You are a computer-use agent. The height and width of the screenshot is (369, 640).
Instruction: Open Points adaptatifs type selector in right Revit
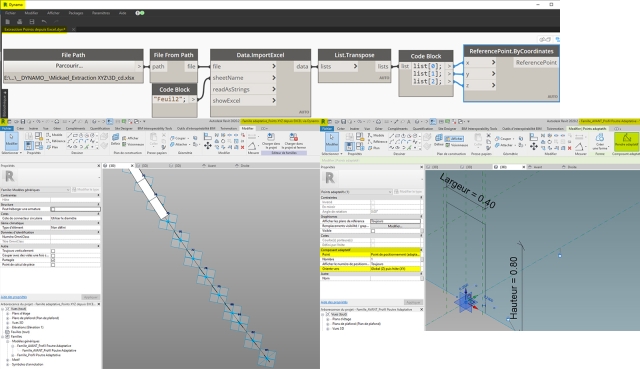pos(356,191)
